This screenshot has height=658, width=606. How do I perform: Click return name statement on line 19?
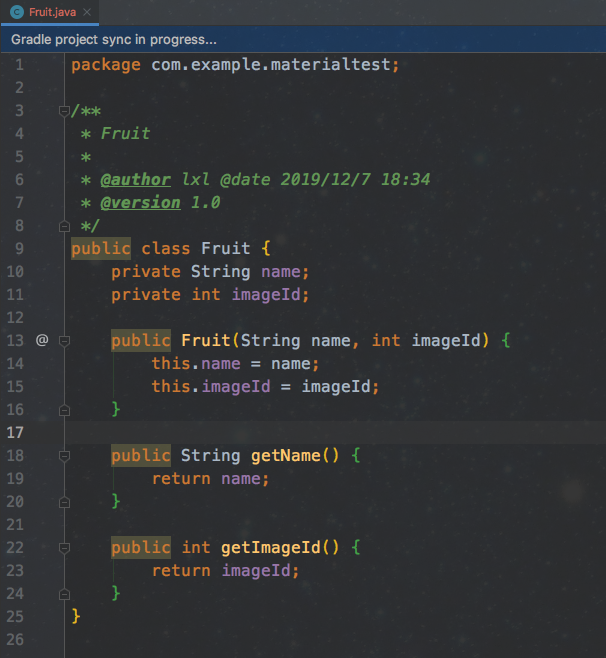[210, 479]
